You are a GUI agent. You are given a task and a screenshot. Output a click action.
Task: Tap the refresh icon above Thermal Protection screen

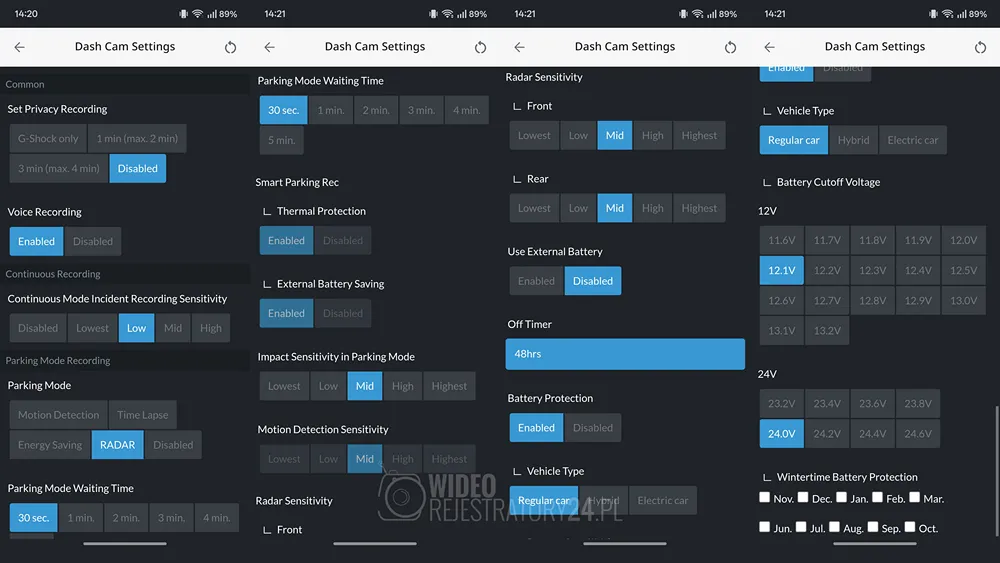[x=480, y=47]
